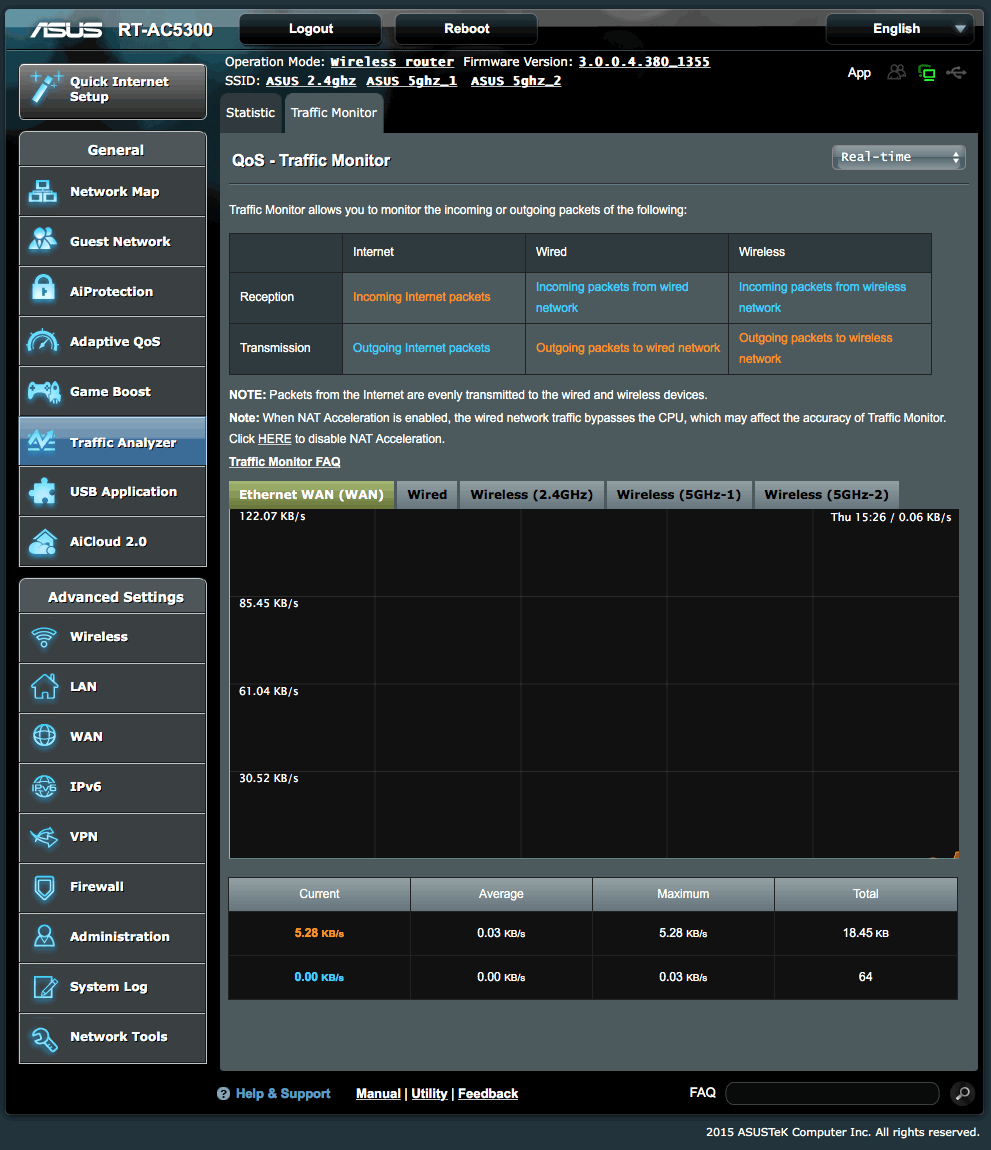Open the Traffic Monitor FAQ link
The height and width of the screenshot is (1150, 991).
(284, 461)
